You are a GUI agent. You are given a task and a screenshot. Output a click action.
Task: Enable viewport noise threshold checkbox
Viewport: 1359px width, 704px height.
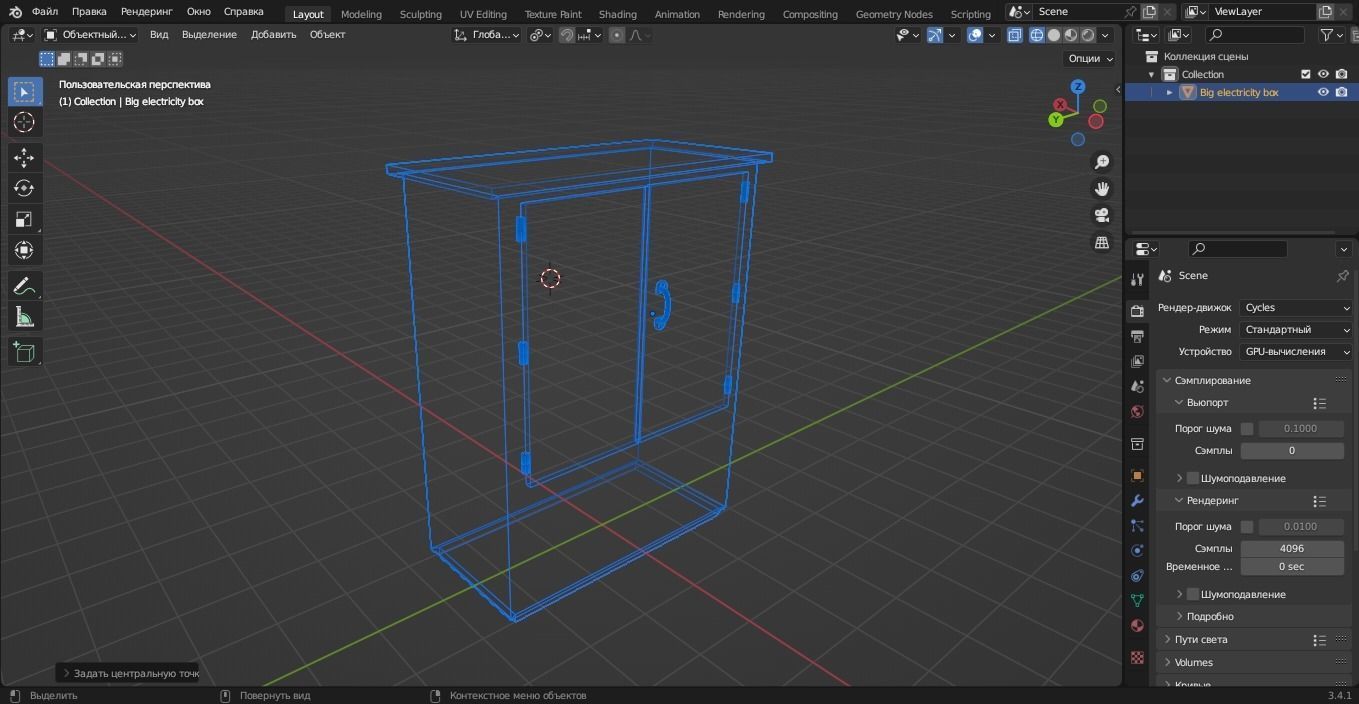pos(1247,428)
